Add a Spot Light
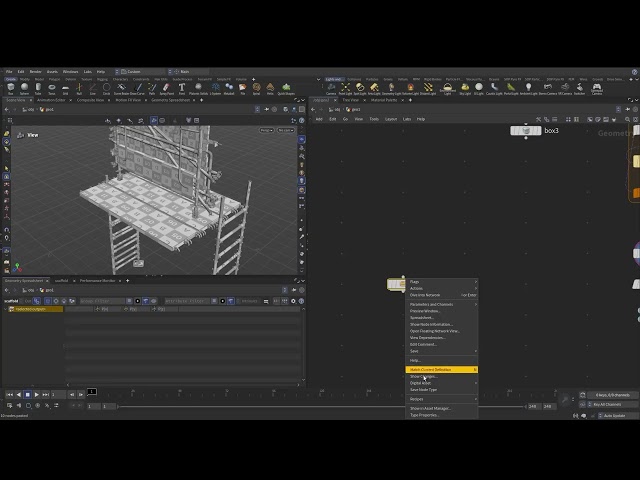Image resolution: width=640 pixels, height=480 pixels. click(360, 89)
